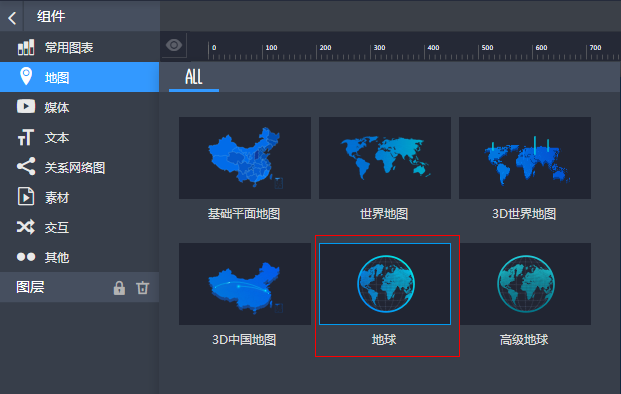This screenshot has height=394, width=621.
Task: Click ruler mark 700
Action: pyautogui.click(x=595, y=48)
